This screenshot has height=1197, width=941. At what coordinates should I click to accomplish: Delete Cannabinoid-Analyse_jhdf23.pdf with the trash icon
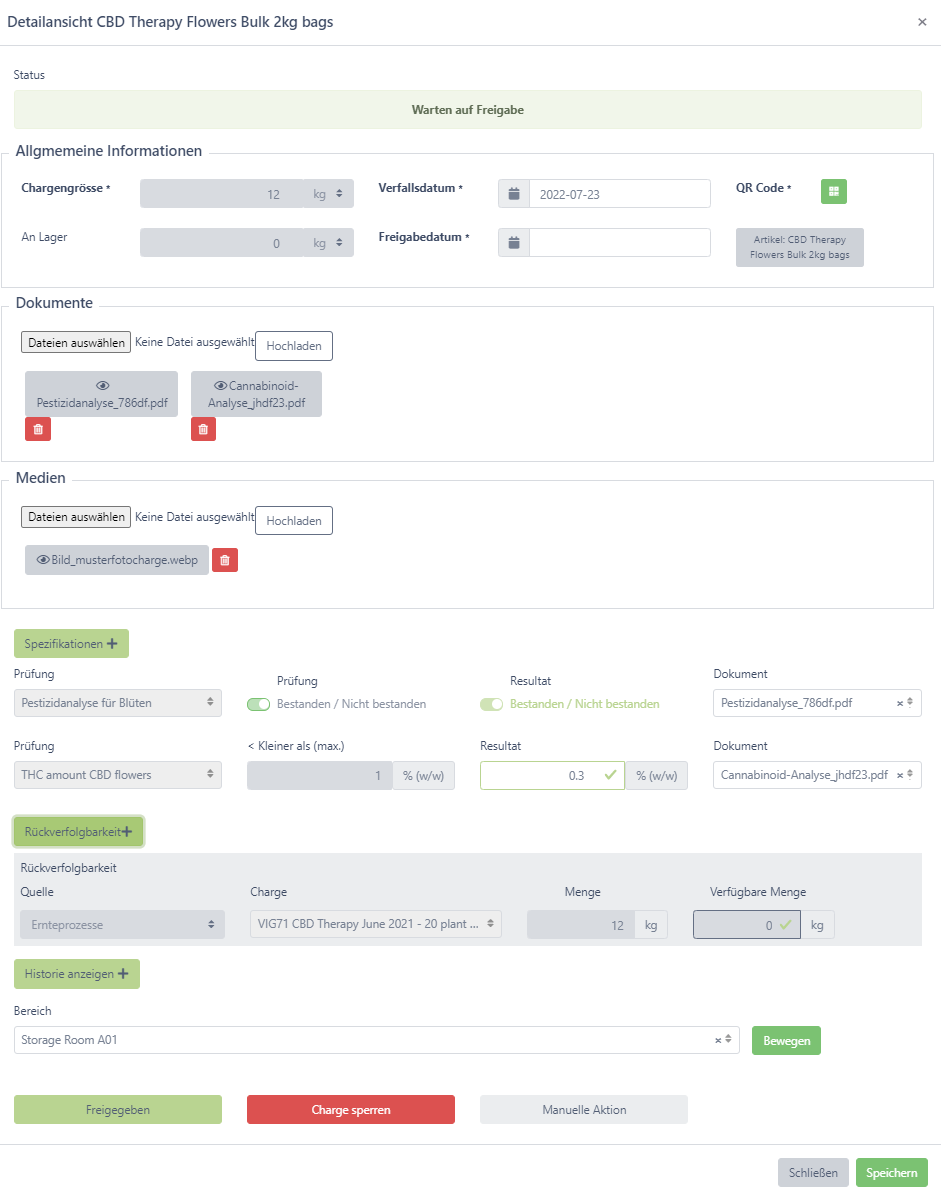(203, 429)
